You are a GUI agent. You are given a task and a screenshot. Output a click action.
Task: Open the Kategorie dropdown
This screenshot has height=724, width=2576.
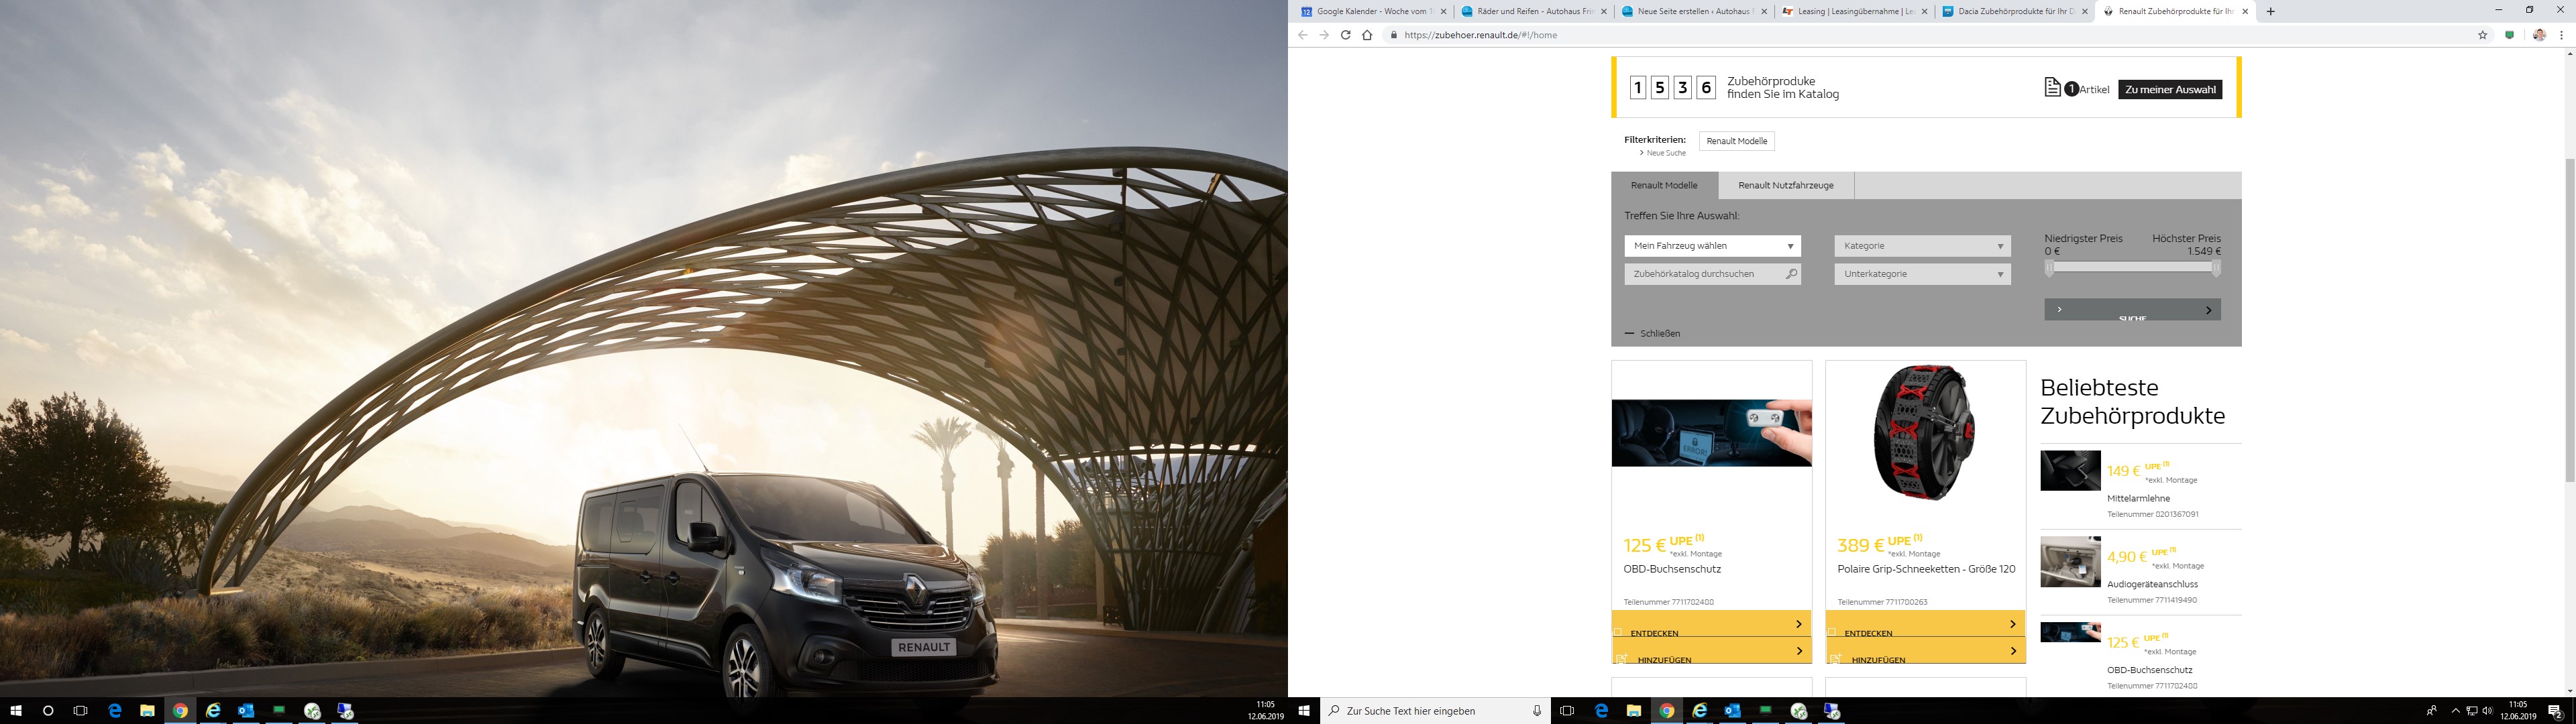(x=1922, y=246)
